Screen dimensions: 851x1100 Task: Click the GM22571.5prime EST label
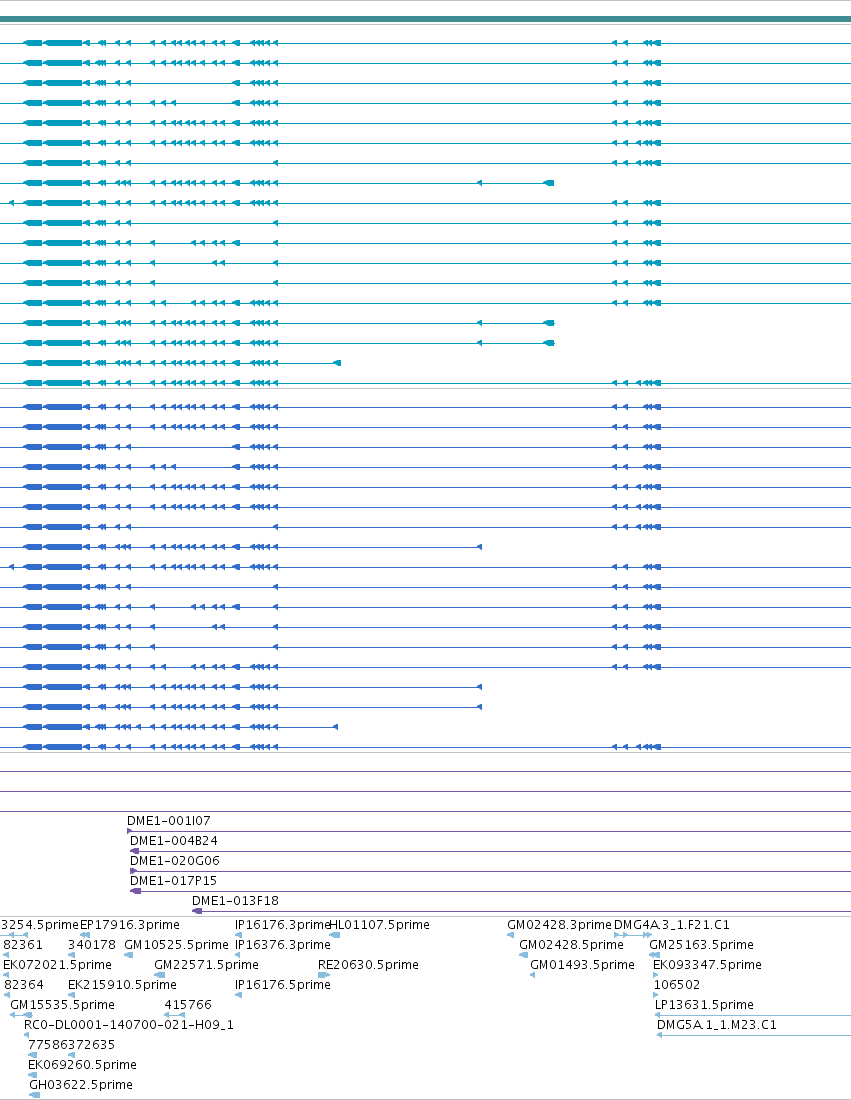pos(206,965)
